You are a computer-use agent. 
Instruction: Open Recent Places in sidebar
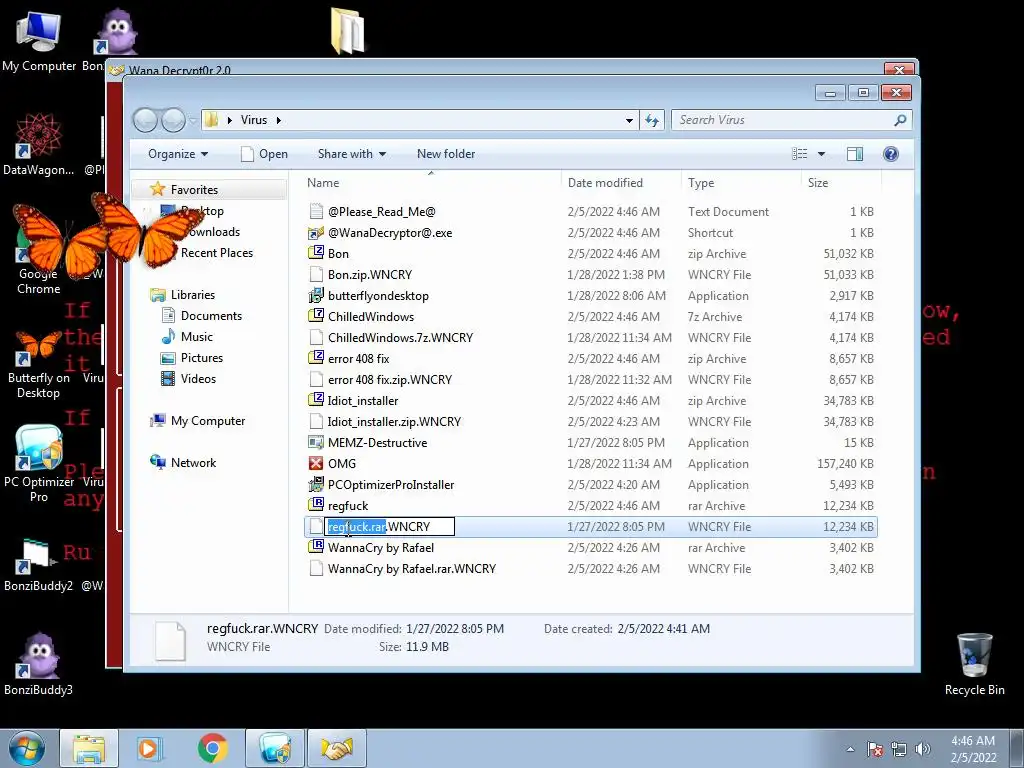(217, 253)
